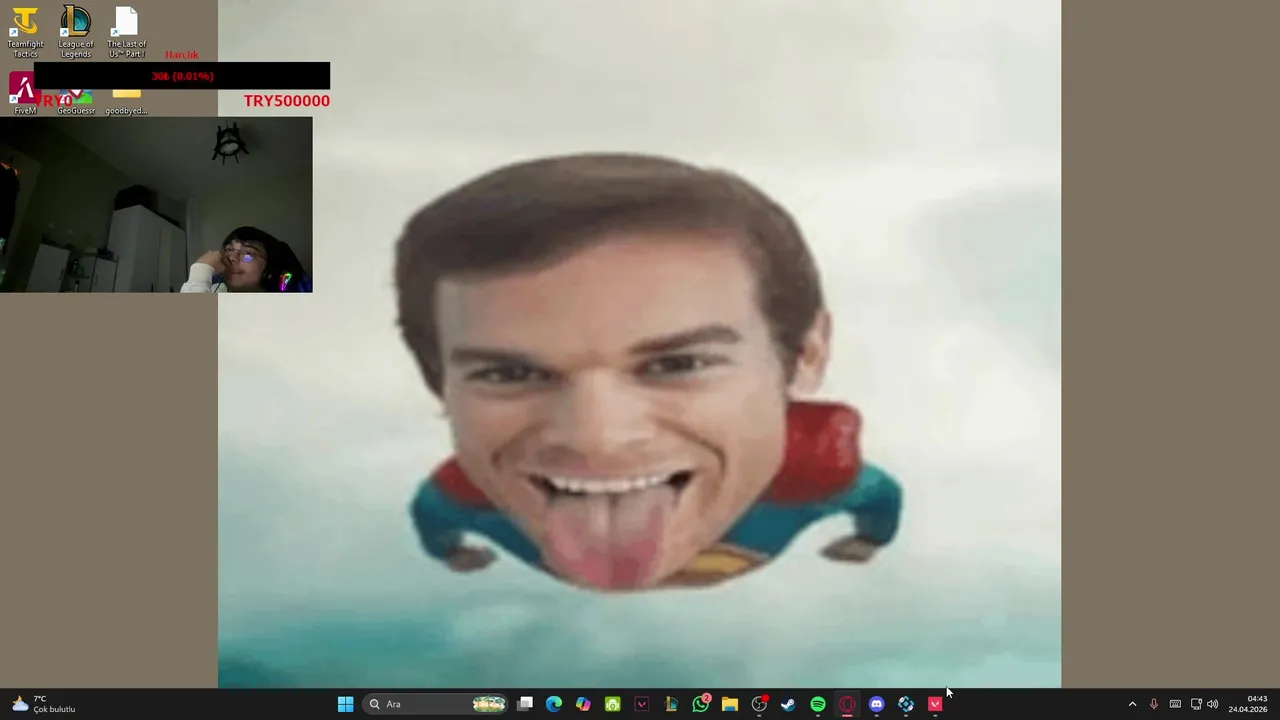Open the network status tray icon
The image size is (1280, 720).
point(1196,704)
